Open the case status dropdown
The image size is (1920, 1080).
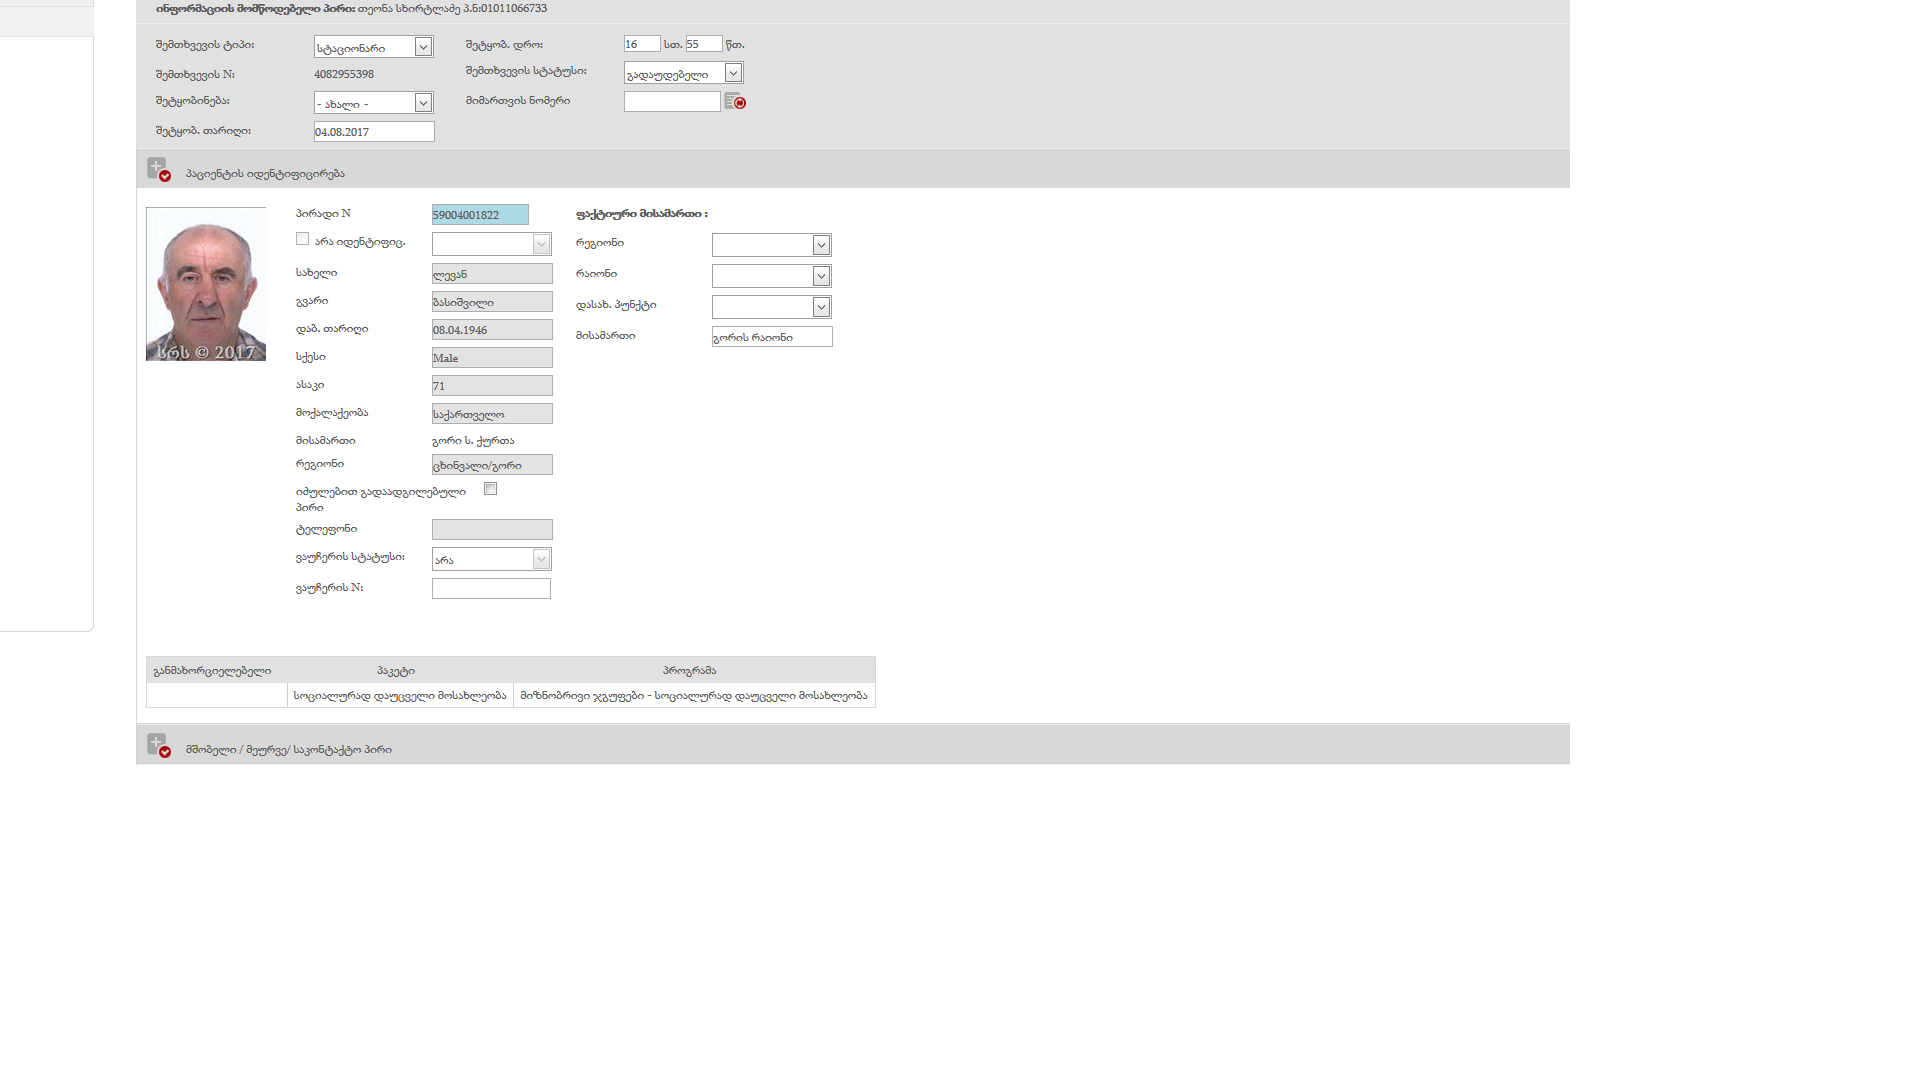(x=683, y=73)
